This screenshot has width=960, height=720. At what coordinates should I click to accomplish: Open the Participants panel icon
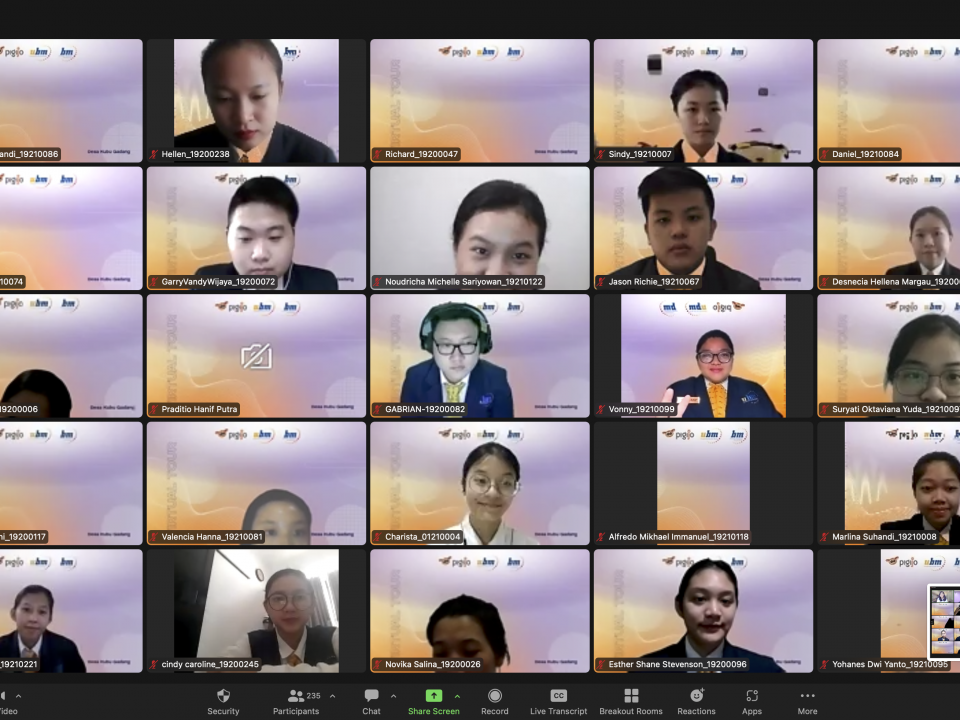click(x=296, y=696)
